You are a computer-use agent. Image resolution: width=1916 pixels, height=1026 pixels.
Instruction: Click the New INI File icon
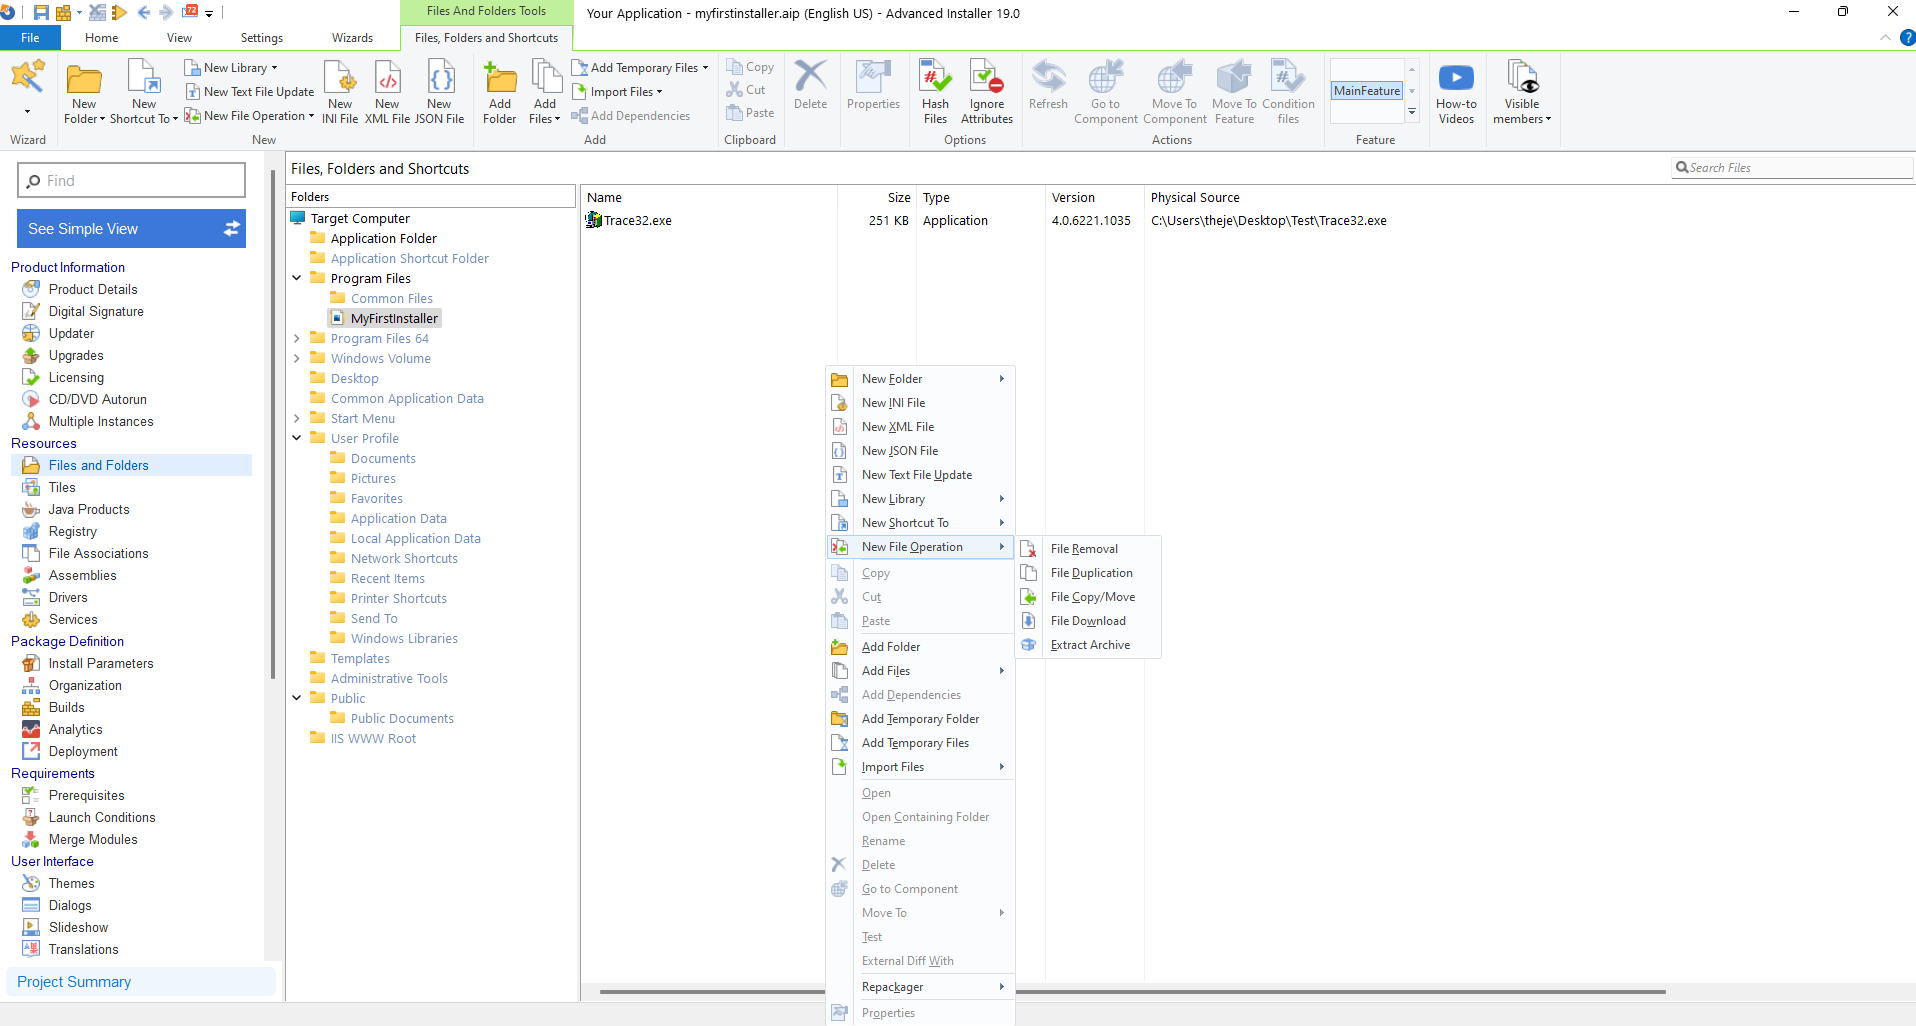[x=340, y=91]
